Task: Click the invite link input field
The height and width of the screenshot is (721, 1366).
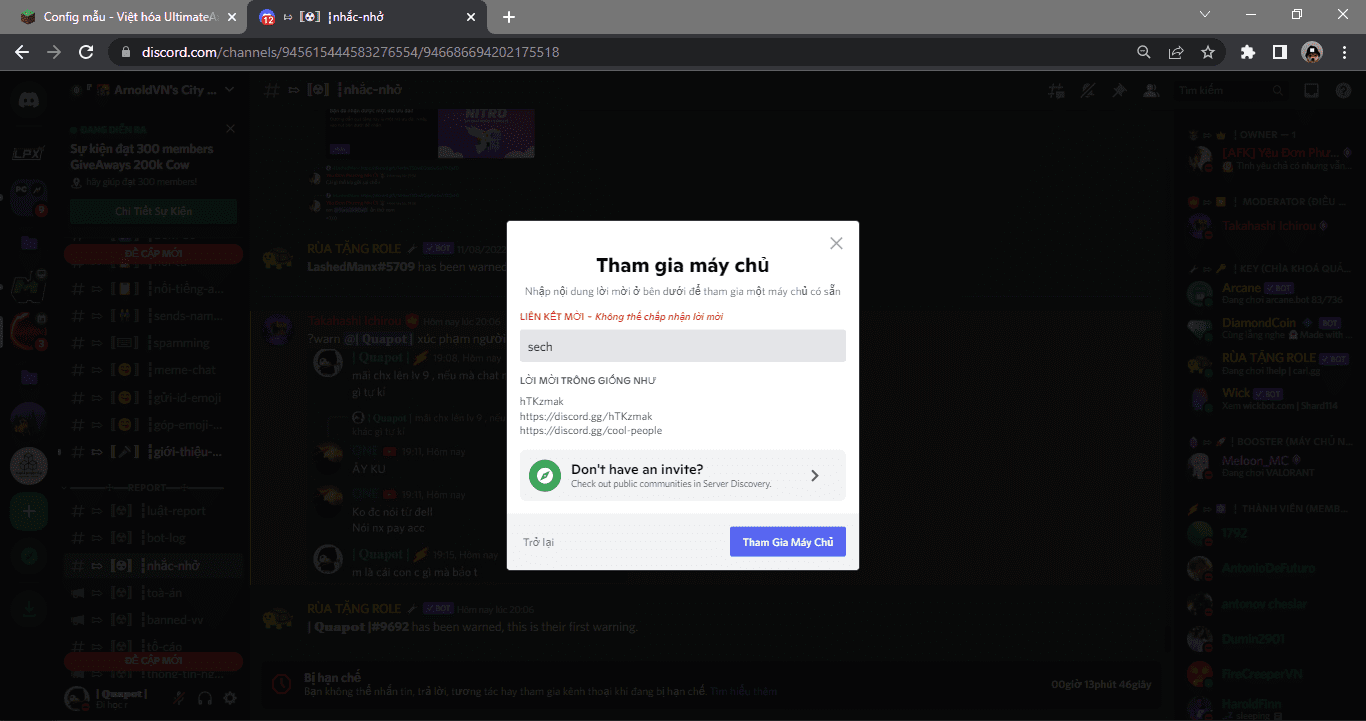Action: pos(683,346)
